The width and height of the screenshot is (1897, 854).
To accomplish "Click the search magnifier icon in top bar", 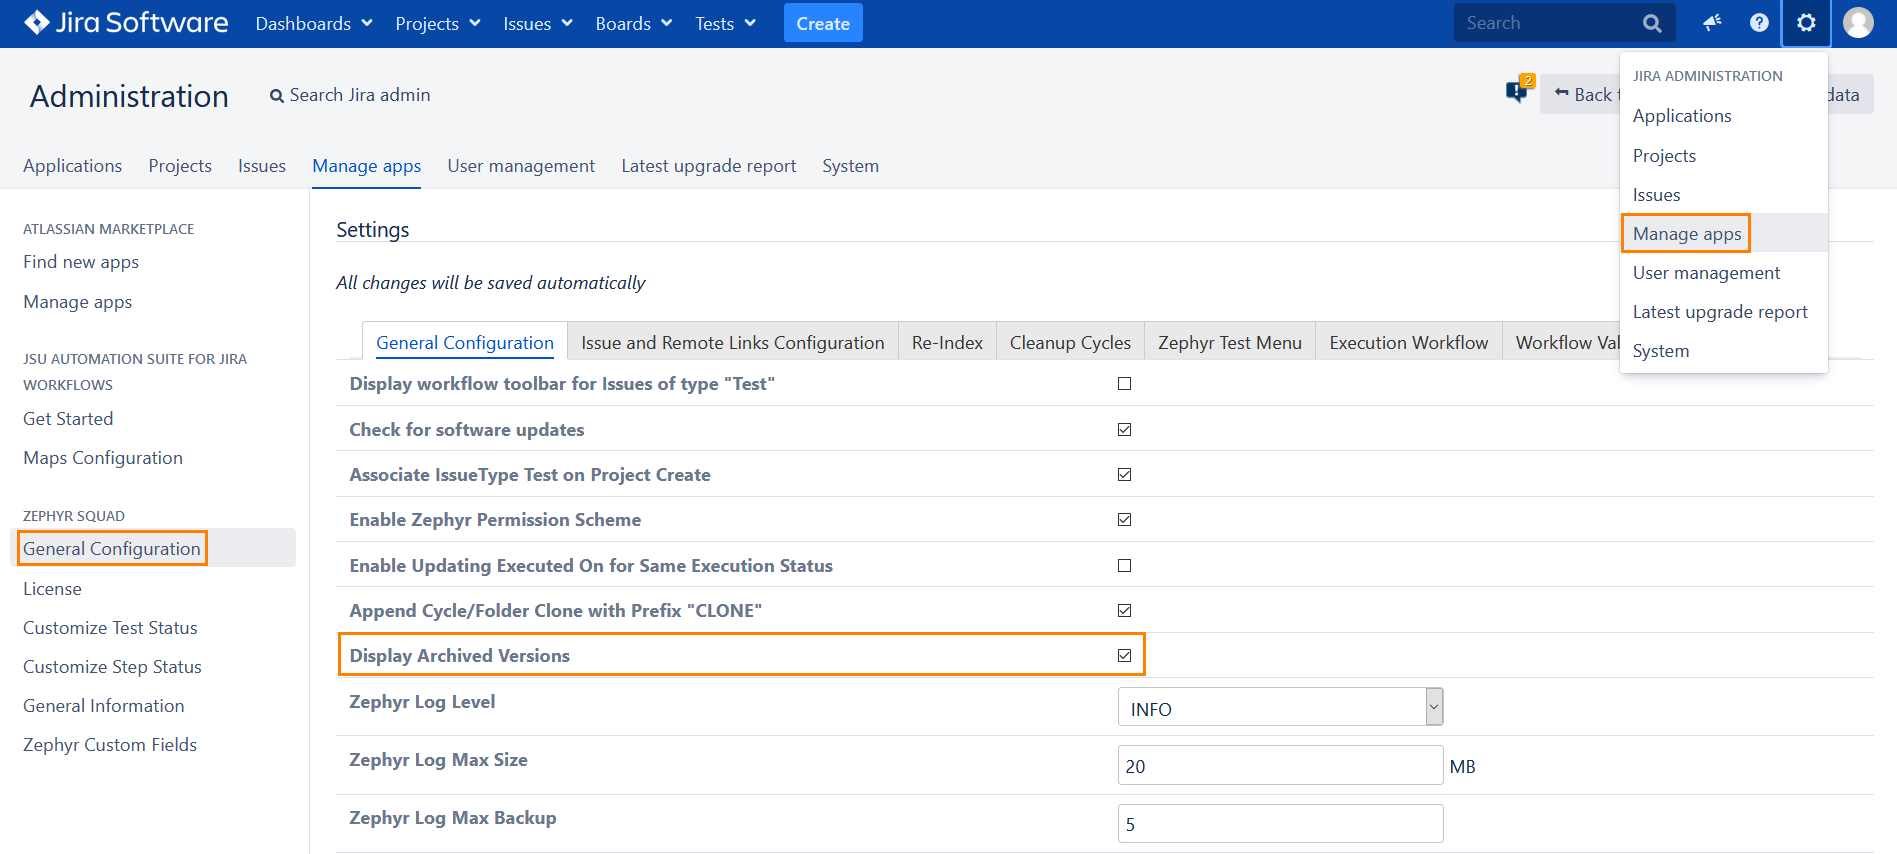I will (1652, 23).
